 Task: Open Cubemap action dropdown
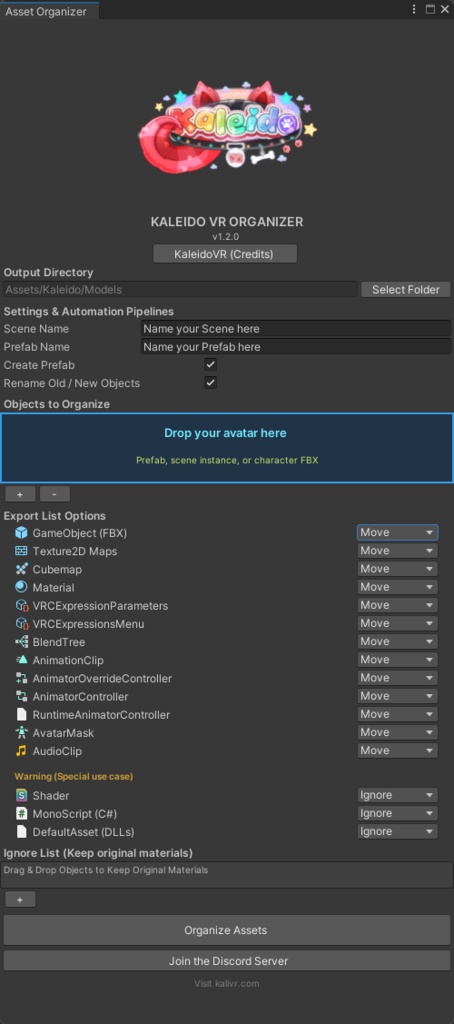(397, 569)
